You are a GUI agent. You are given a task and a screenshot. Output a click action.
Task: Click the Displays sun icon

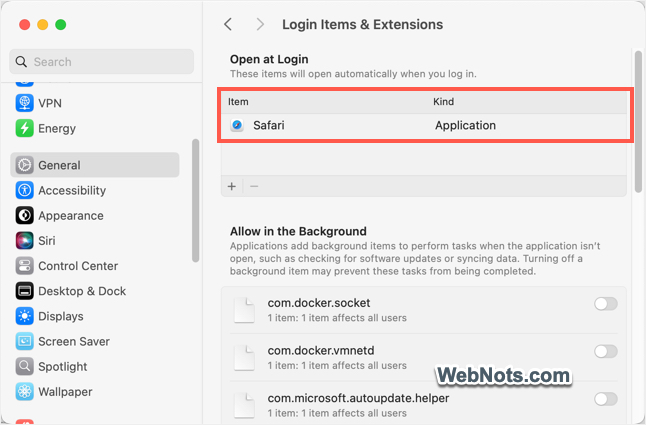pos(24,316)
